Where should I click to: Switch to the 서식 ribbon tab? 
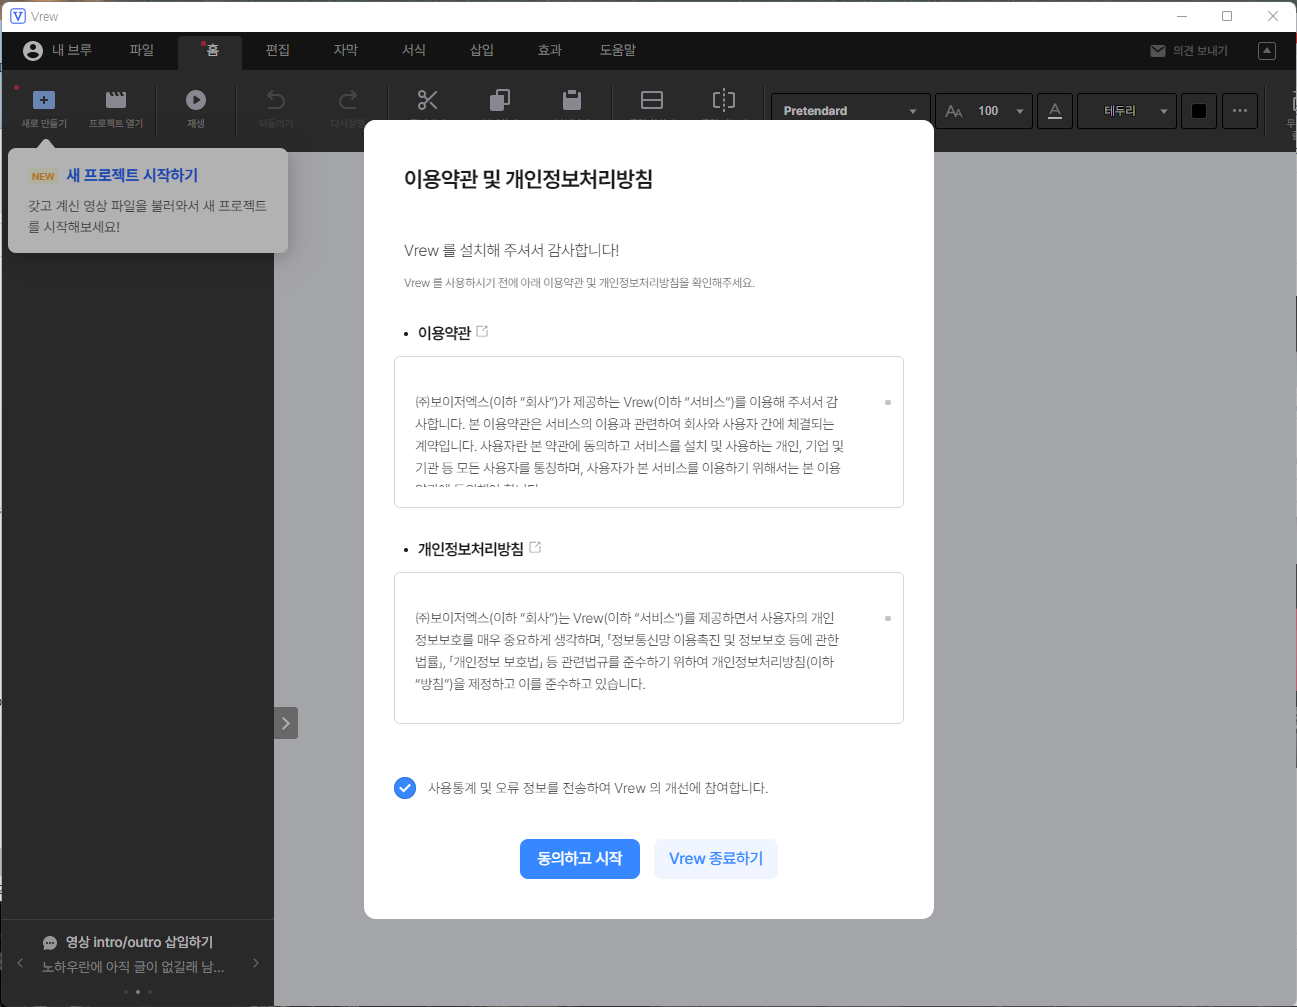tap(413, 50)
